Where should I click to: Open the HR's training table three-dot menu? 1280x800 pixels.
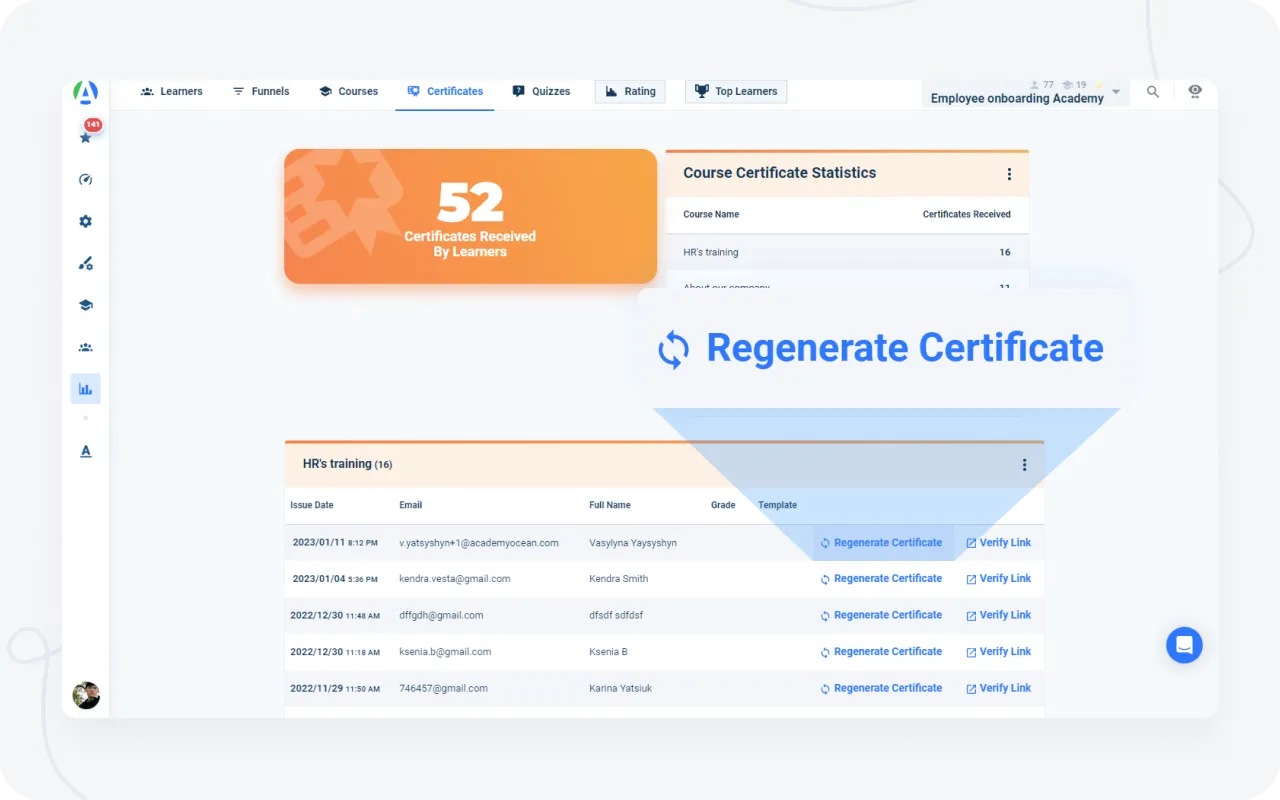(1024, 465)
